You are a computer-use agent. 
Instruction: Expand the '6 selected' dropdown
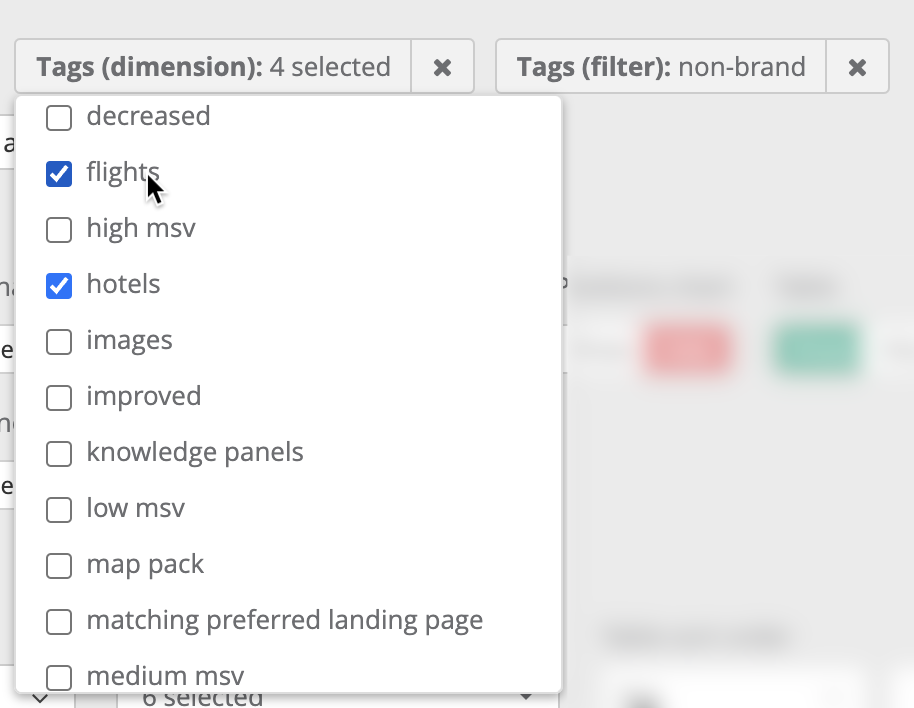coord(330,698)
